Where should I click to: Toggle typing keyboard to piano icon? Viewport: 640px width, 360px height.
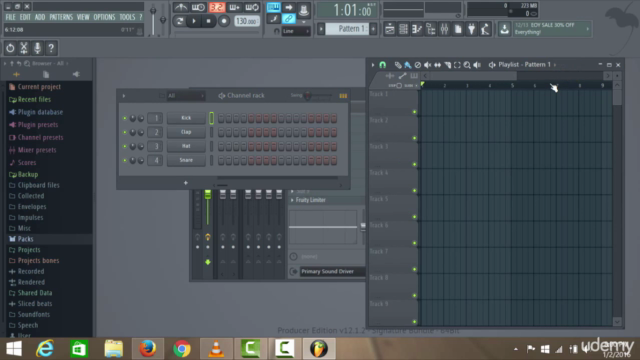click(273, 7)
